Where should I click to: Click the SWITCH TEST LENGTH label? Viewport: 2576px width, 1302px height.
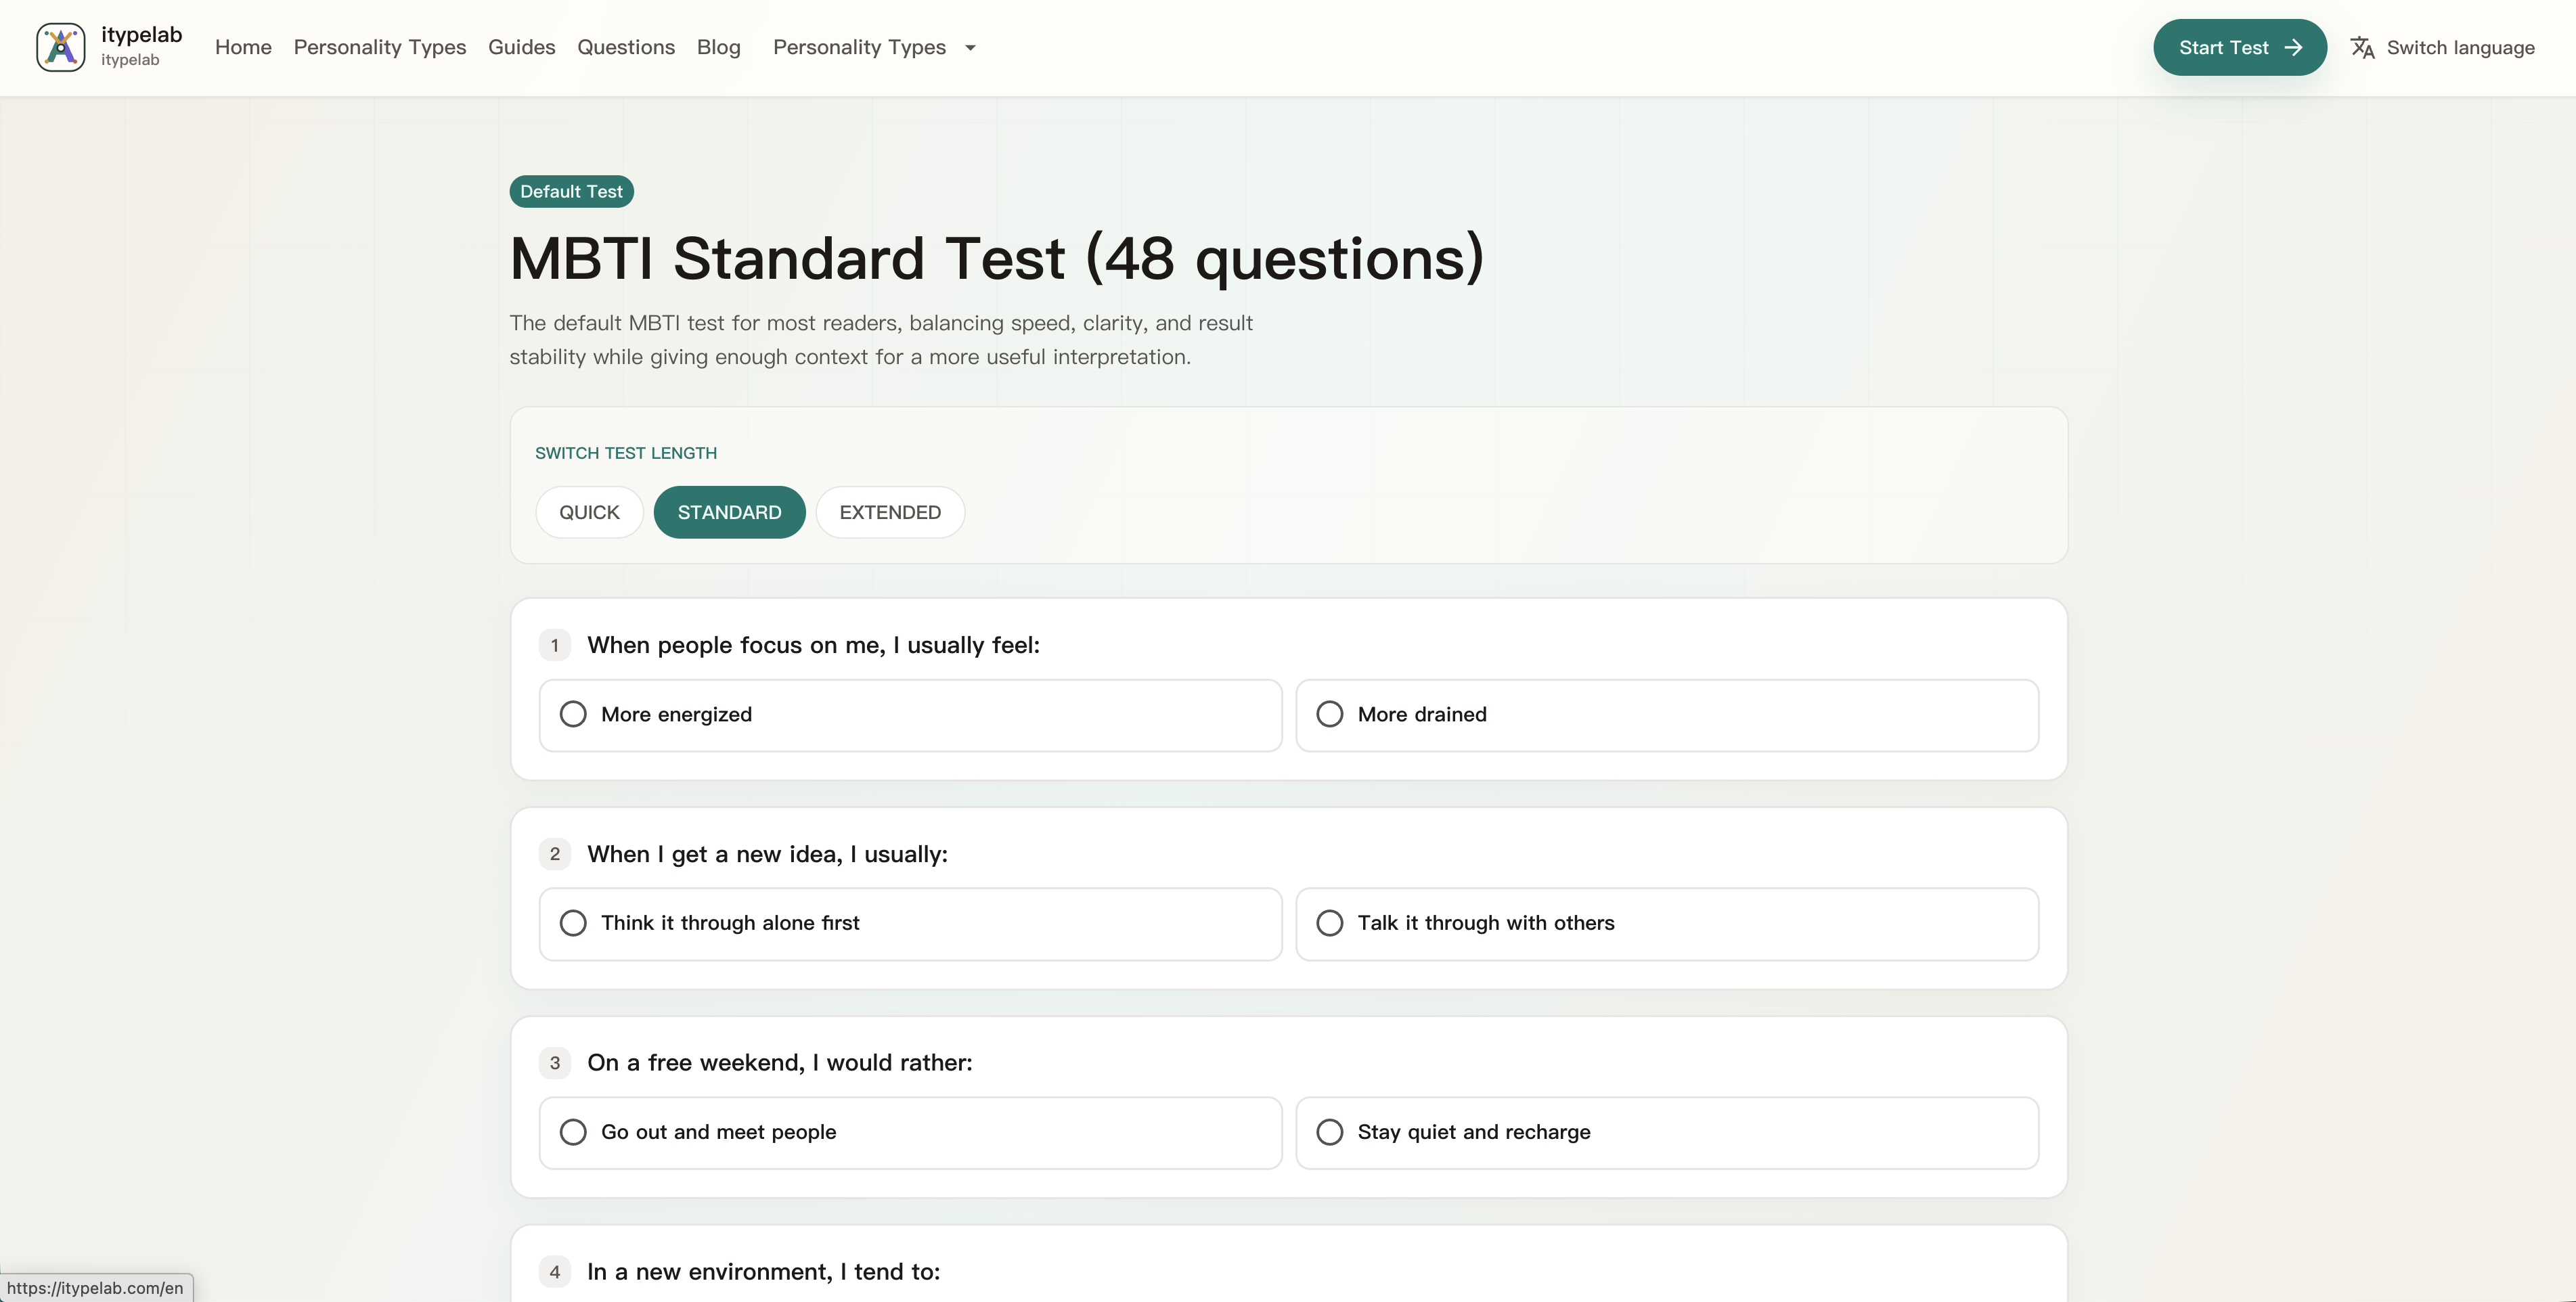coord(626,453)
